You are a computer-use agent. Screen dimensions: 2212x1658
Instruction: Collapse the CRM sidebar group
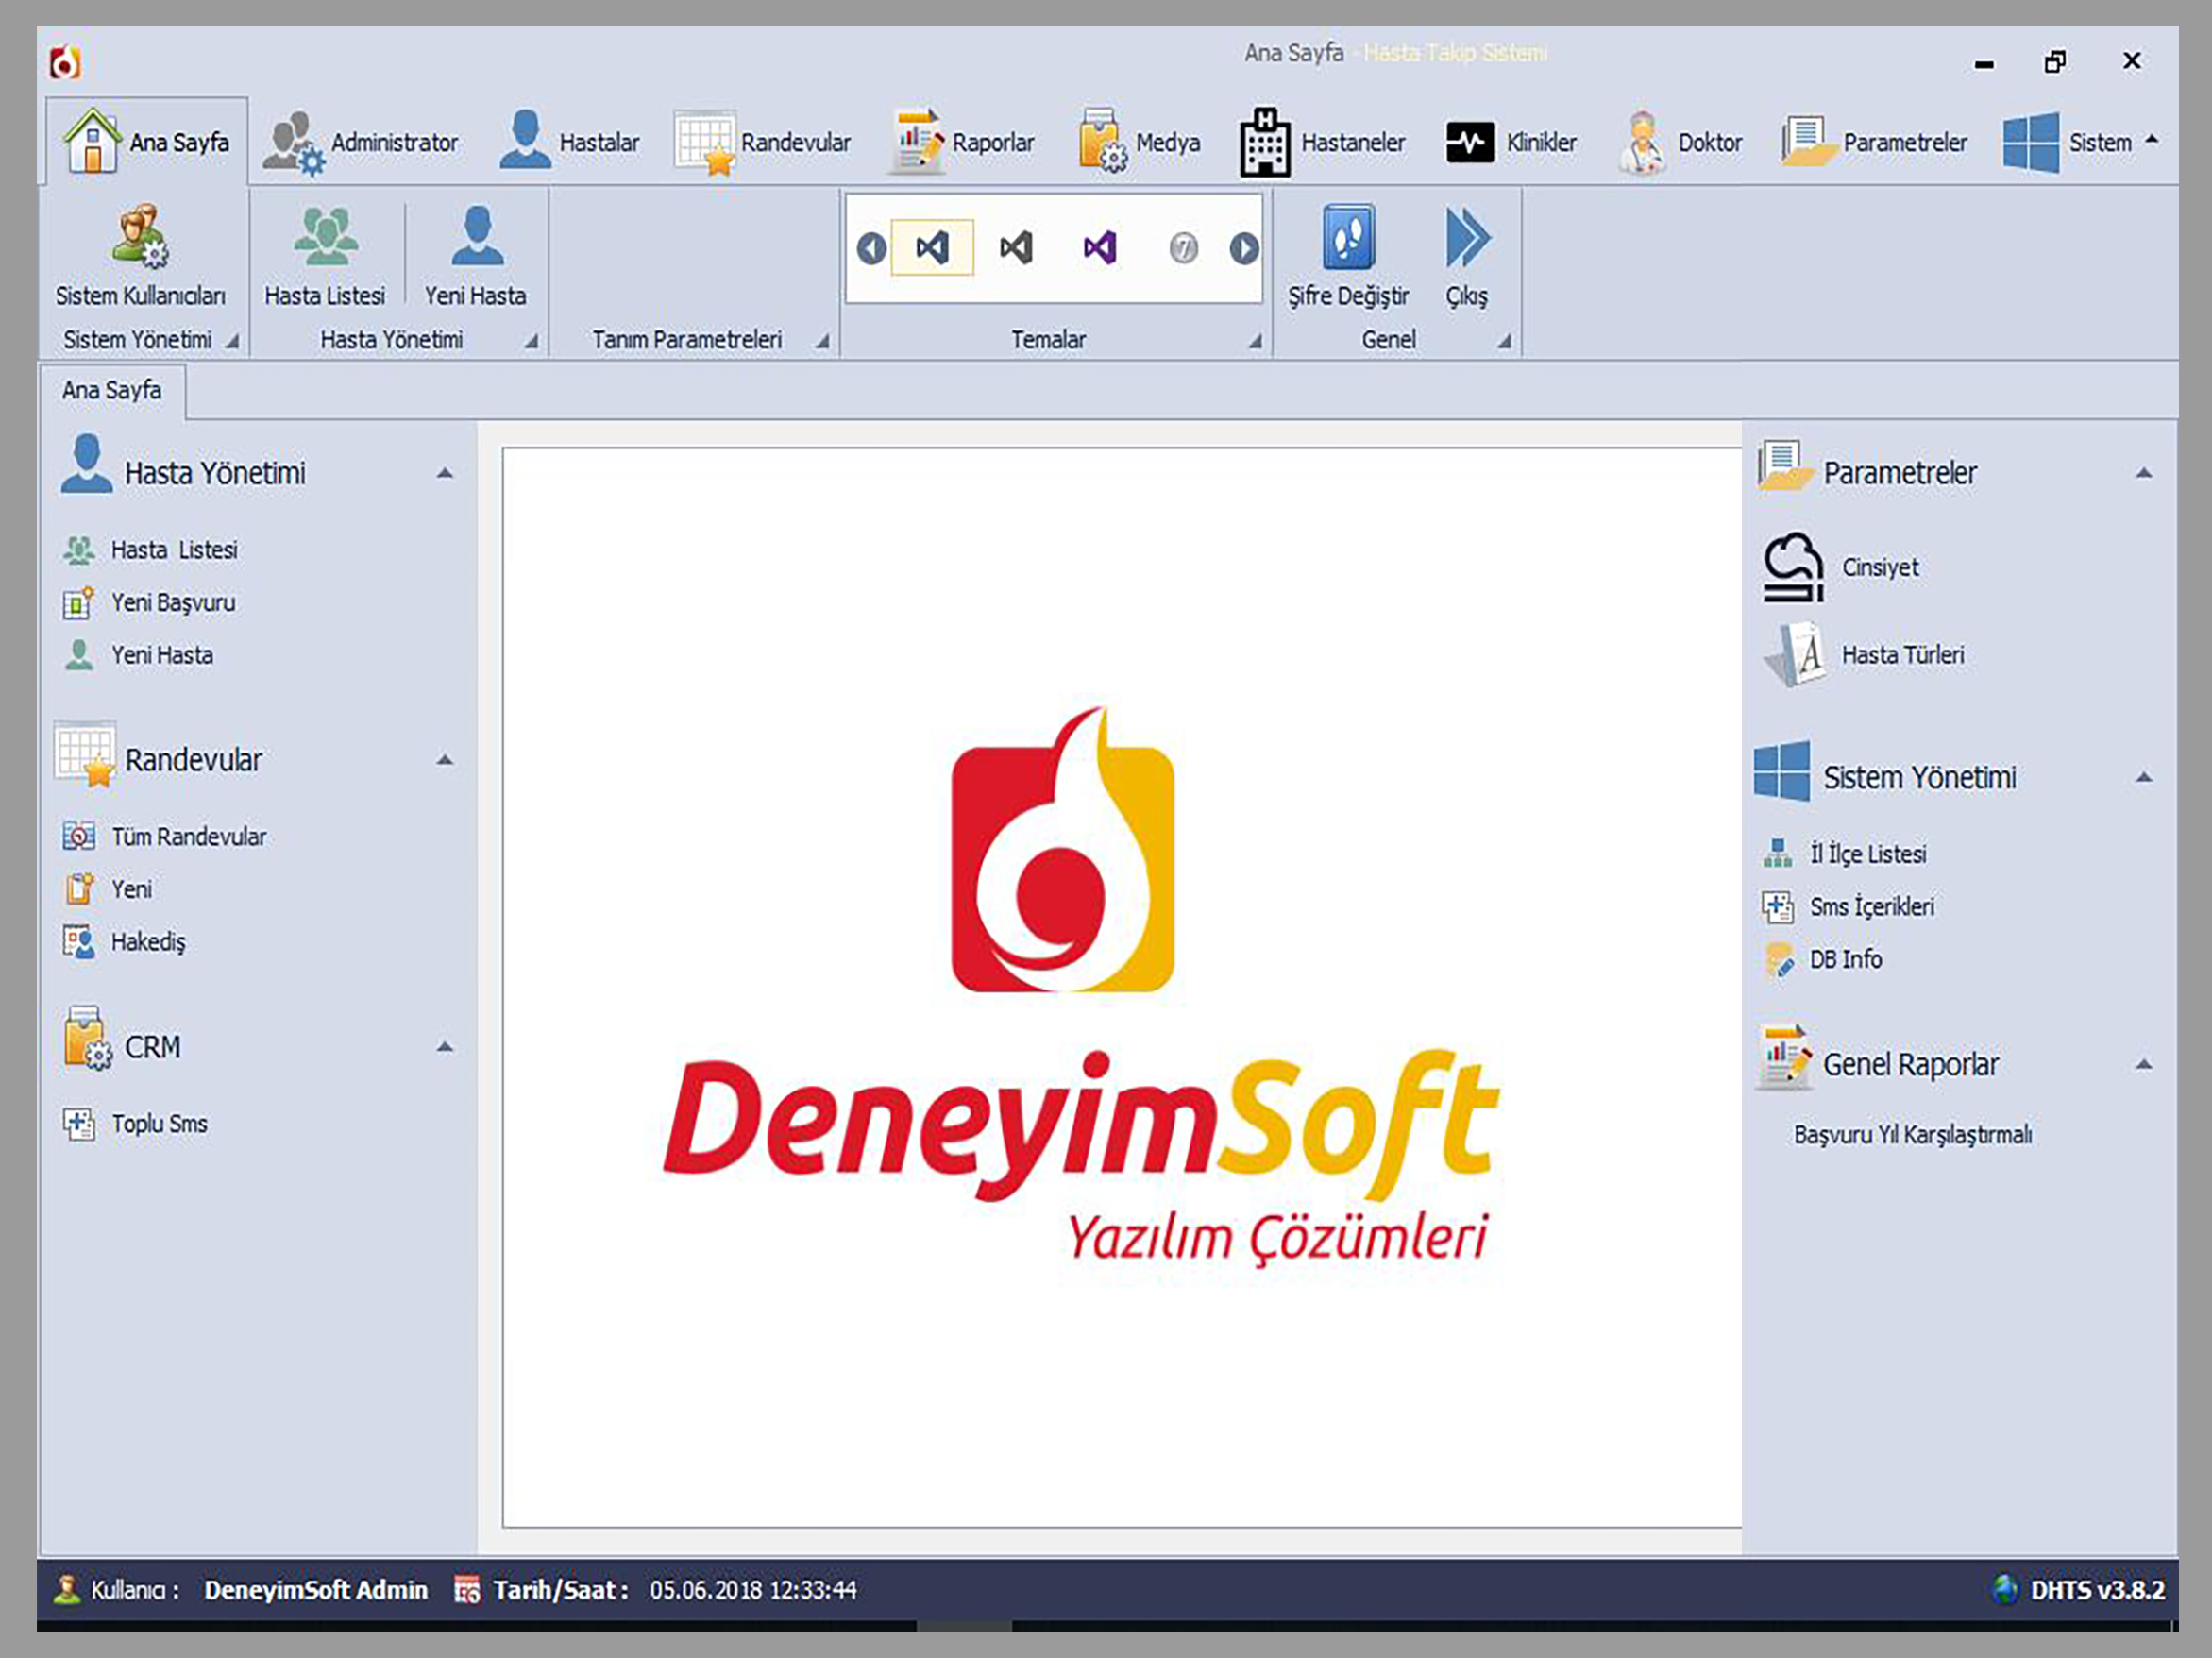(445, 1047)
